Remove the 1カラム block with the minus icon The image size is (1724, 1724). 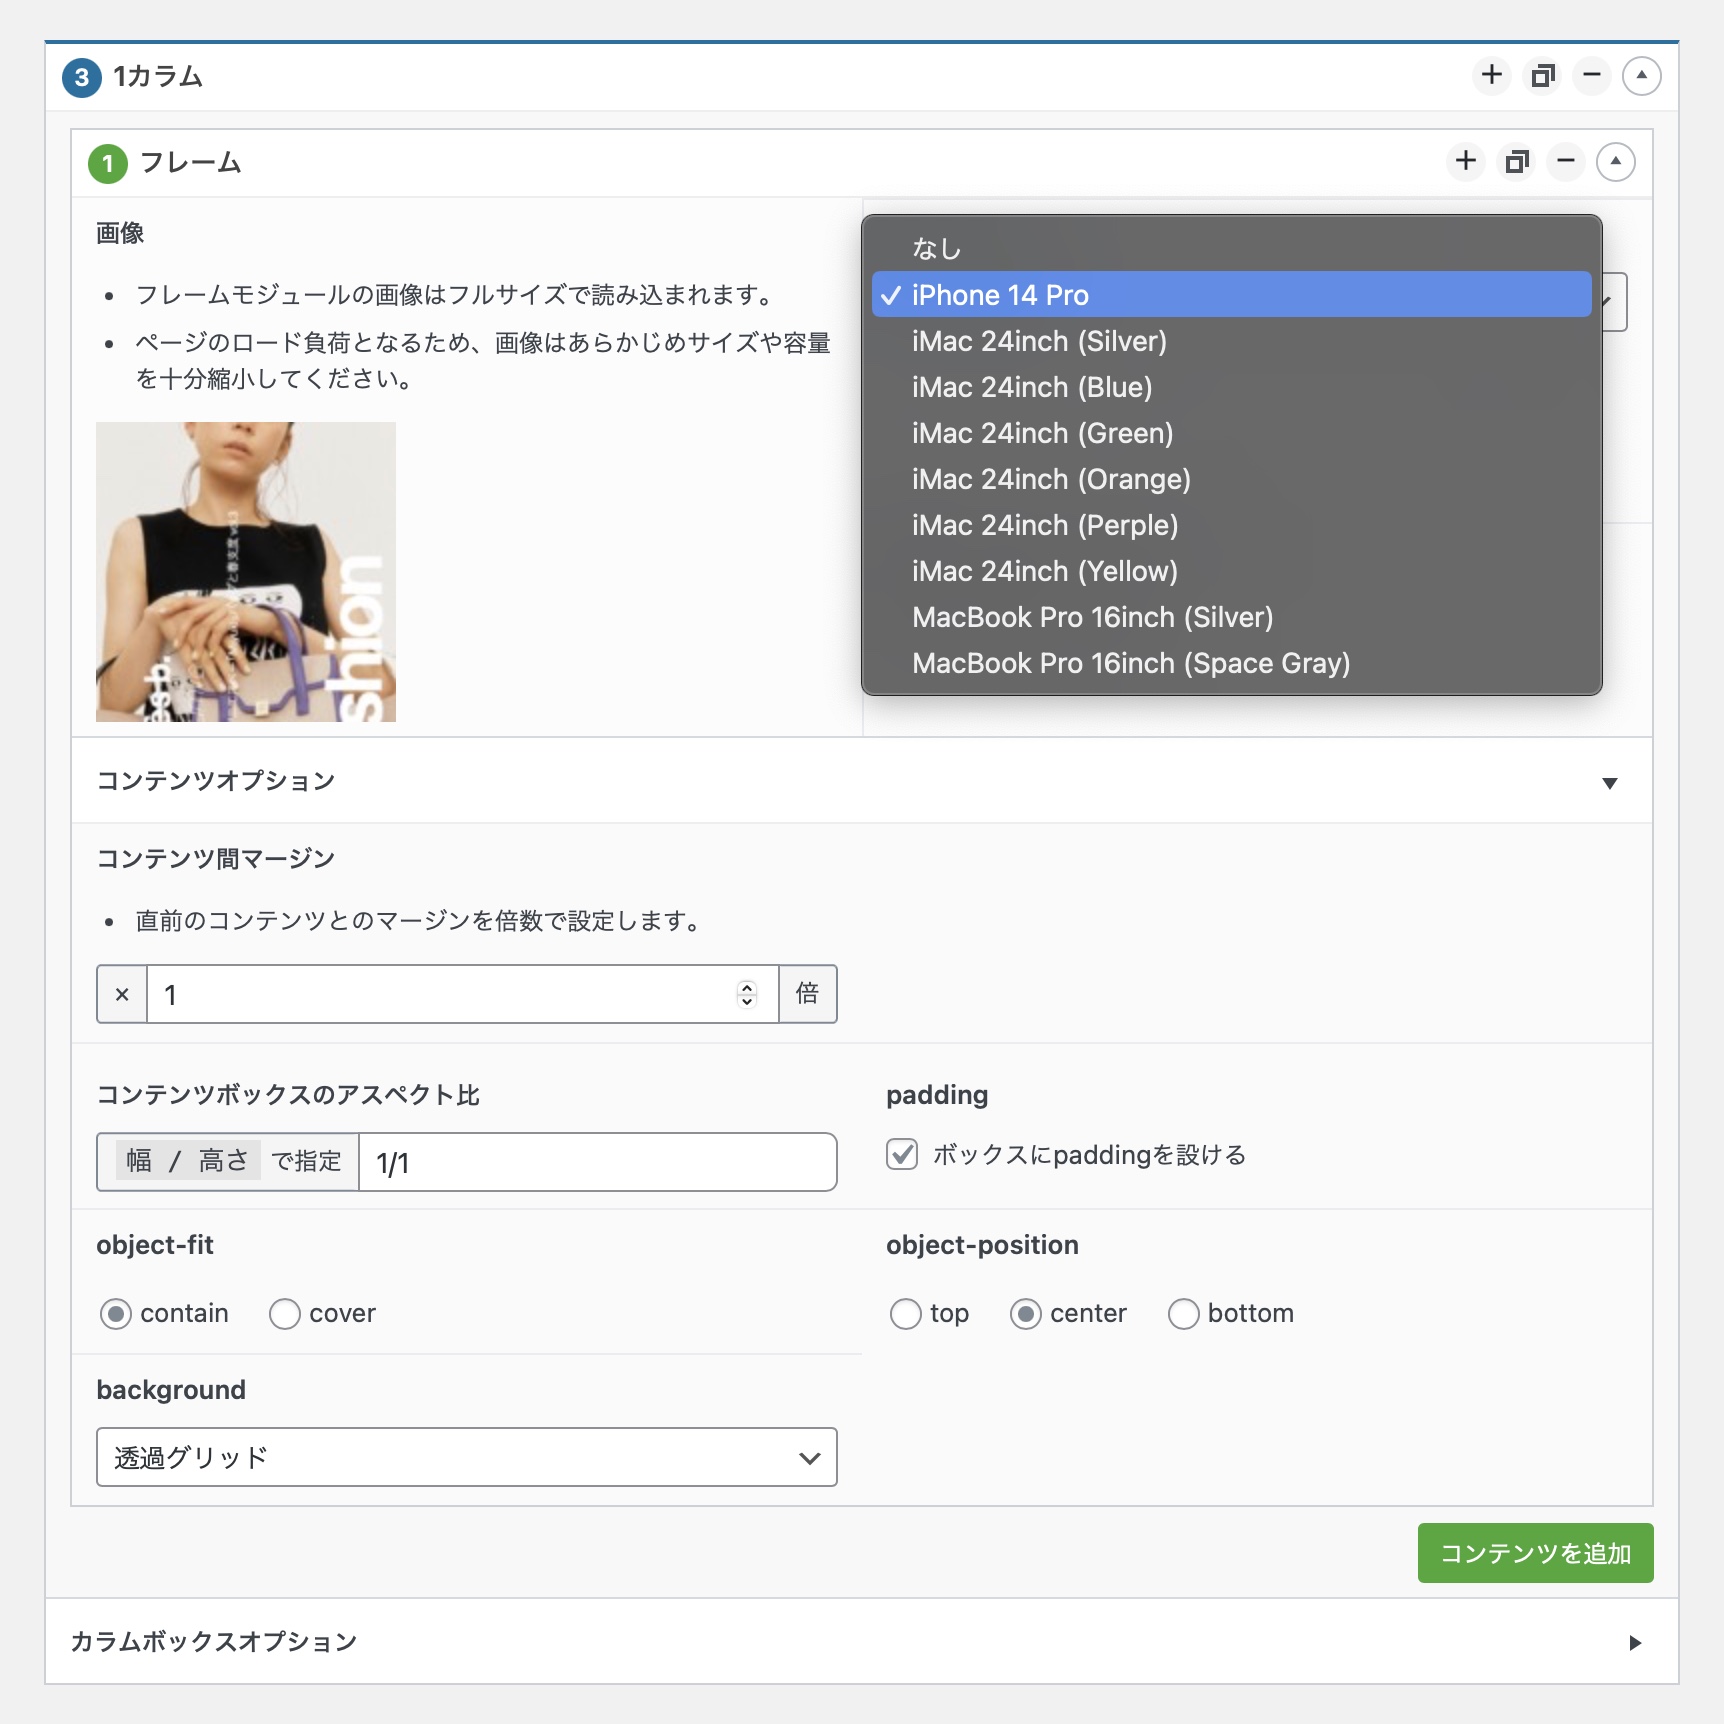coord(1591,76)
